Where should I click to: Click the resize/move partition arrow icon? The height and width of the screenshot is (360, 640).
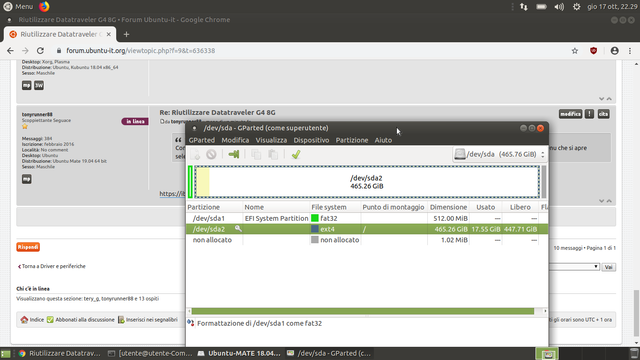[x=234, y=154]
